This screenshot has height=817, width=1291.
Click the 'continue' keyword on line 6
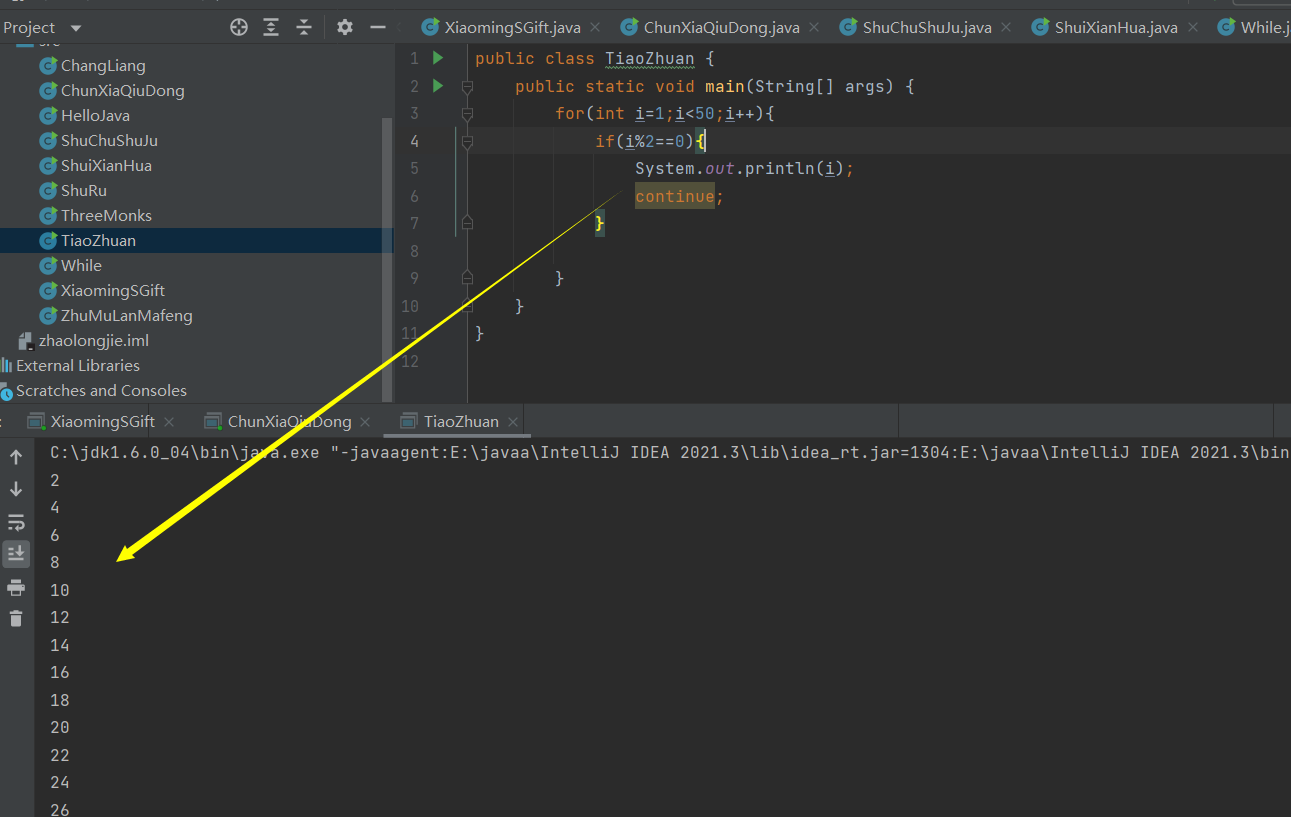(x=675, y=197)
